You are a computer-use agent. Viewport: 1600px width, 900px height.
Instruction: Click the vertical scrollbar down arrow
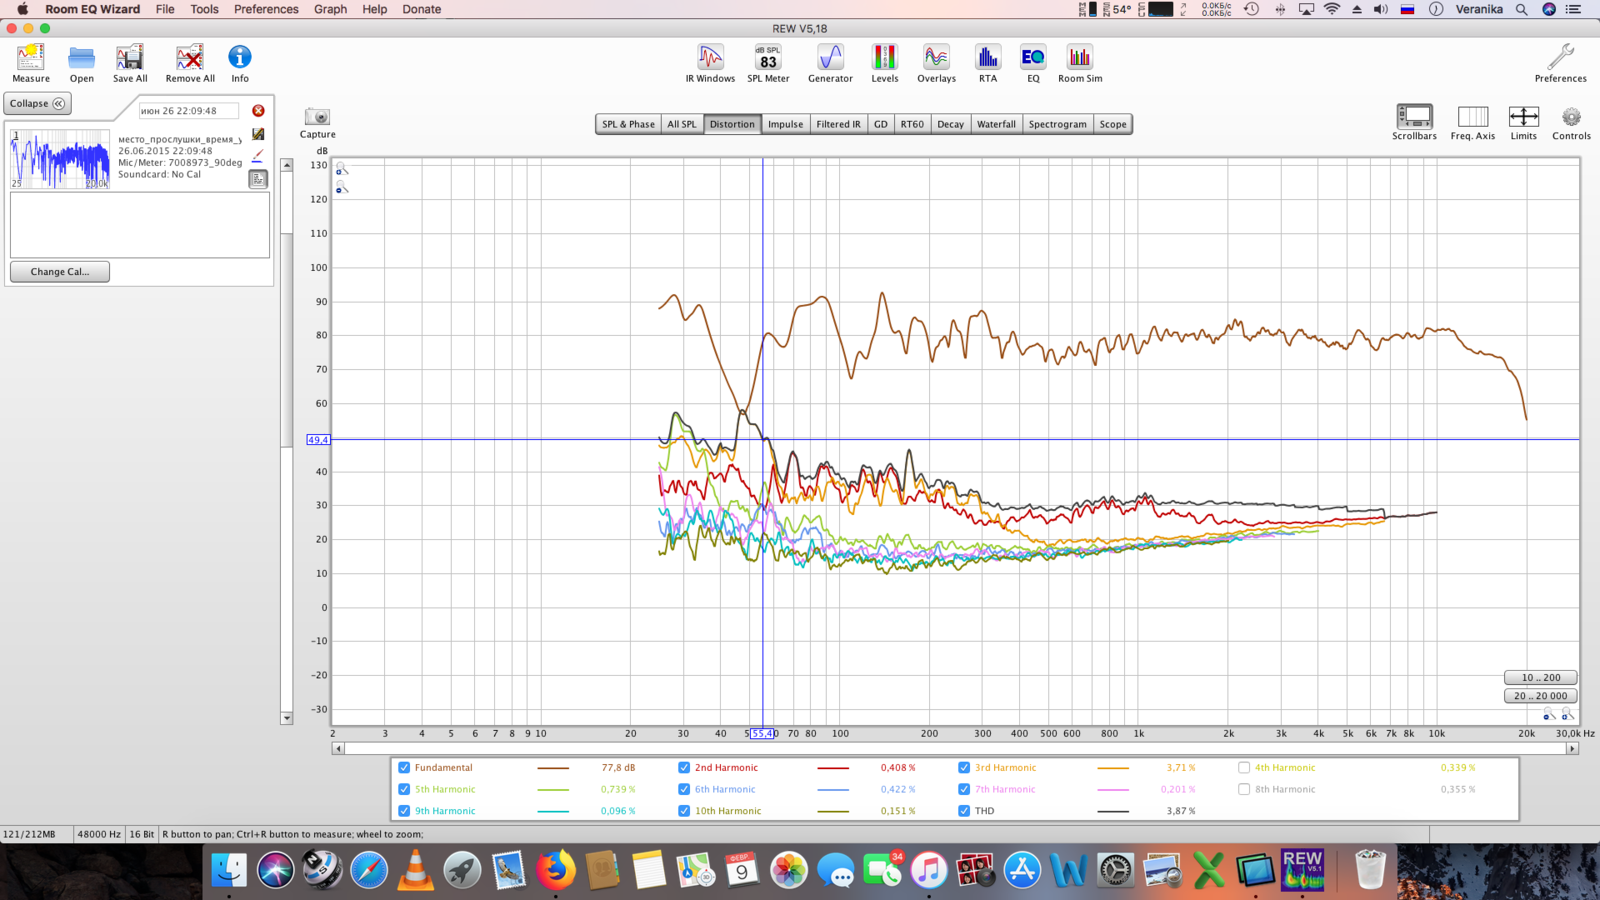coord(287,718)
